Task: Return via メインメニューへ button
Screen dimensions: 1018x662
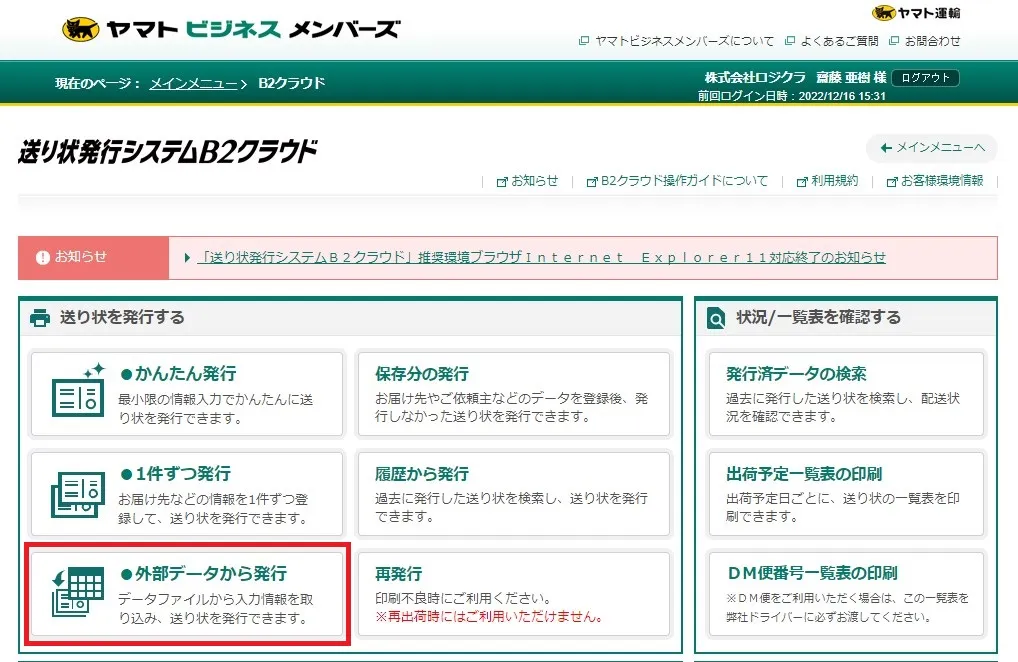Action: click(x=932, y=148)
